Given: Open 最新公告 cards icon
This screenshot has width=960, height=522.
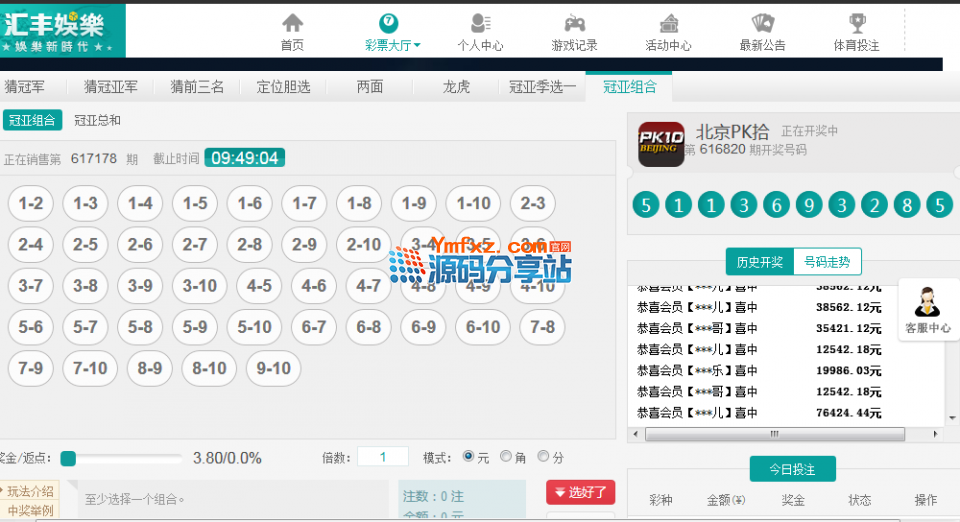Looking at the screenshot, I should tap(762, 23).
